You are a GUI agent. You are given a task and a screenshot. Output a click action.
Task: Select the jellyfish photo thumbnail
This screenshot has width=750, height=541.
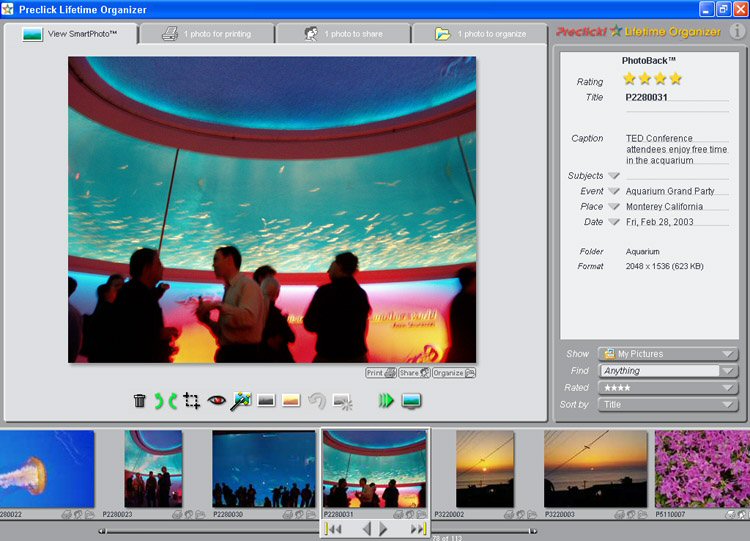pos(45,468)
